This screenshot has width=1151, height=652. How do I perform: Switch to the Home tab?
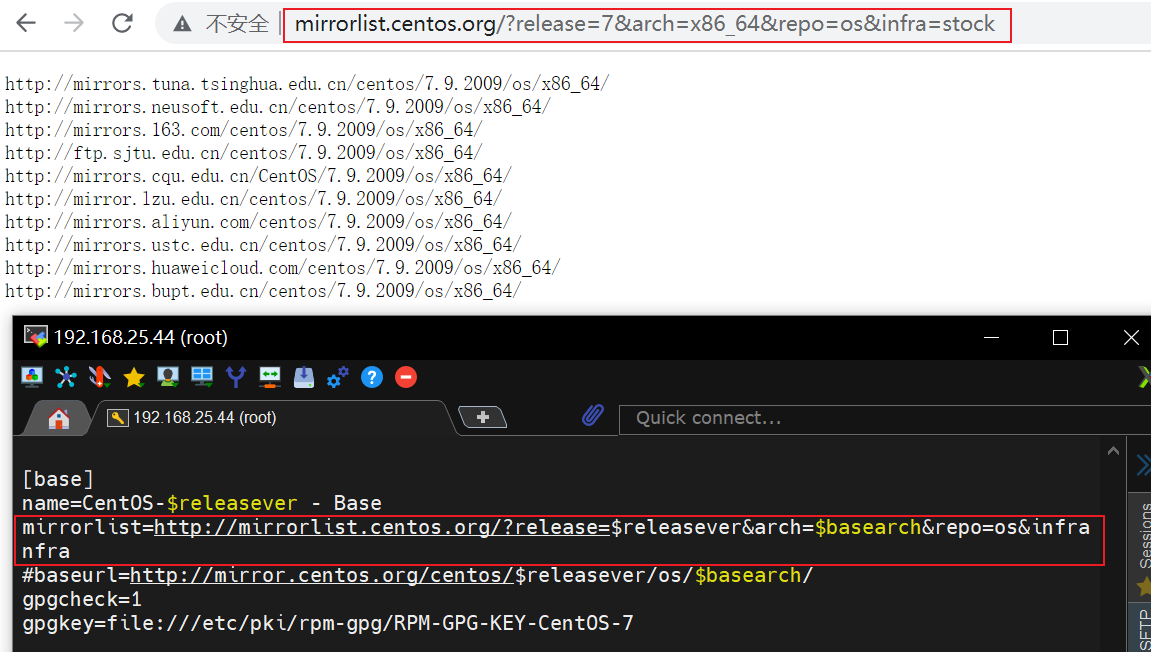[x=59, y=418]
